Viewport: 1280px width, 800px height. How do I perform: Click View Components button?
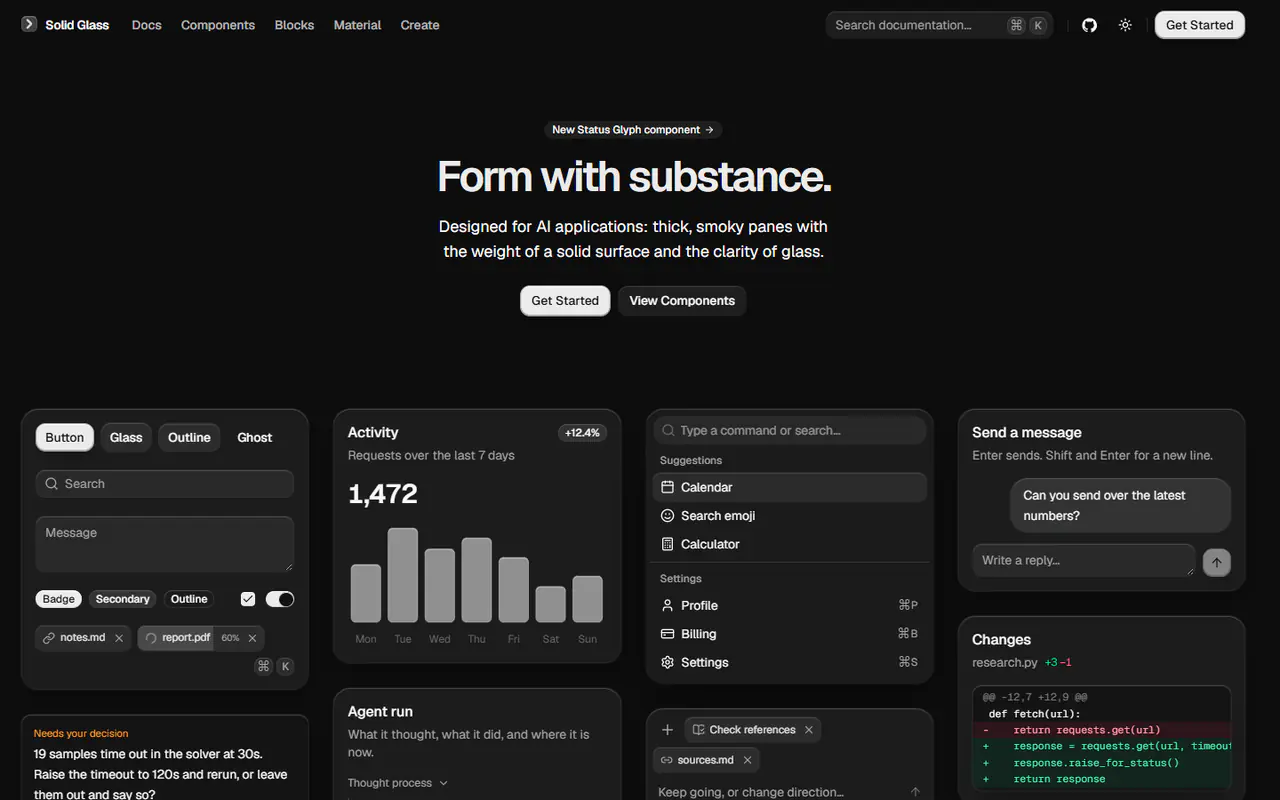(x=682, y=300)
